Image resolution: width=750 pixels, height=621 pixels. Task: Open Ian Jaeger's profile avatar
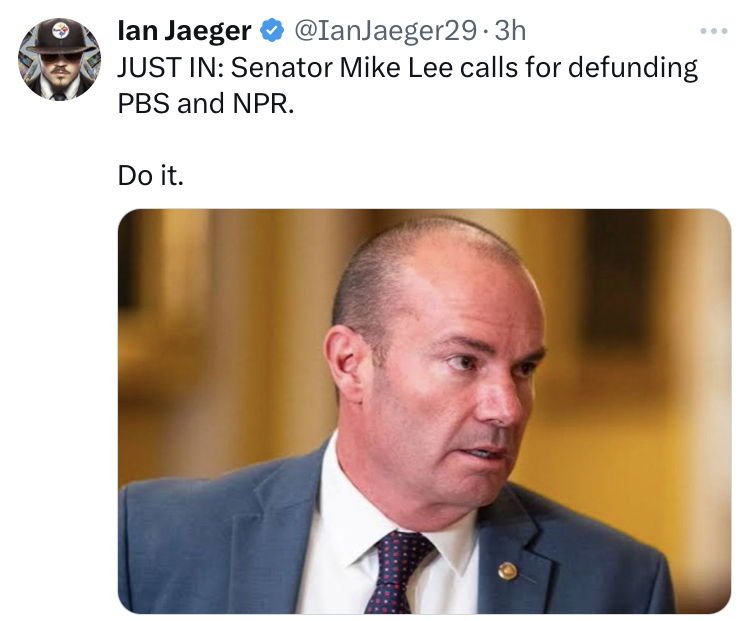[59, 59]
